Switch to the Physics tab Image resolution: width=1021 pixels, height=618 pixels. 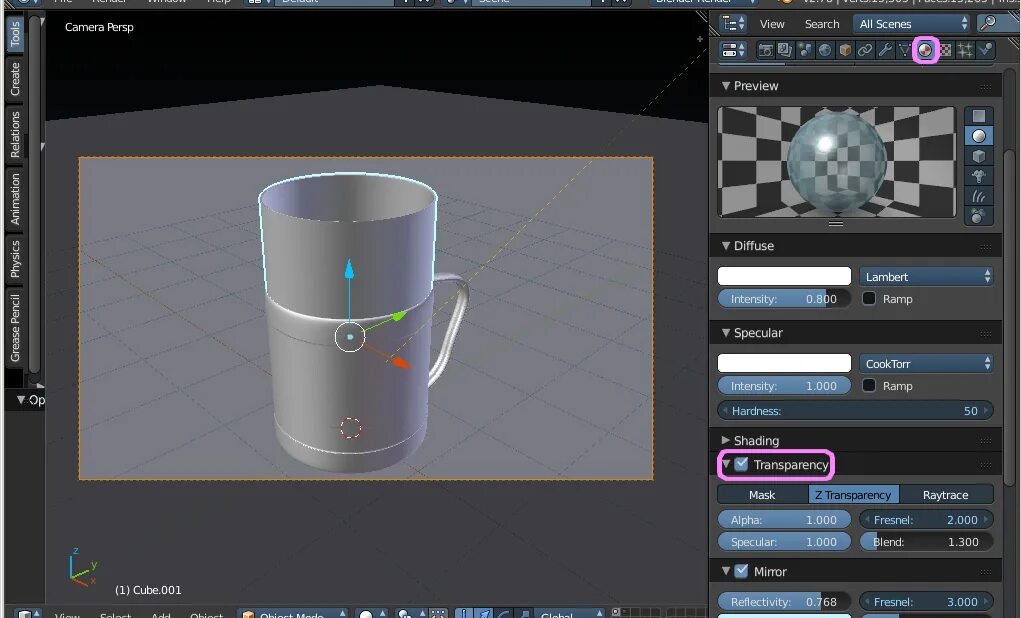coord(15,259)
